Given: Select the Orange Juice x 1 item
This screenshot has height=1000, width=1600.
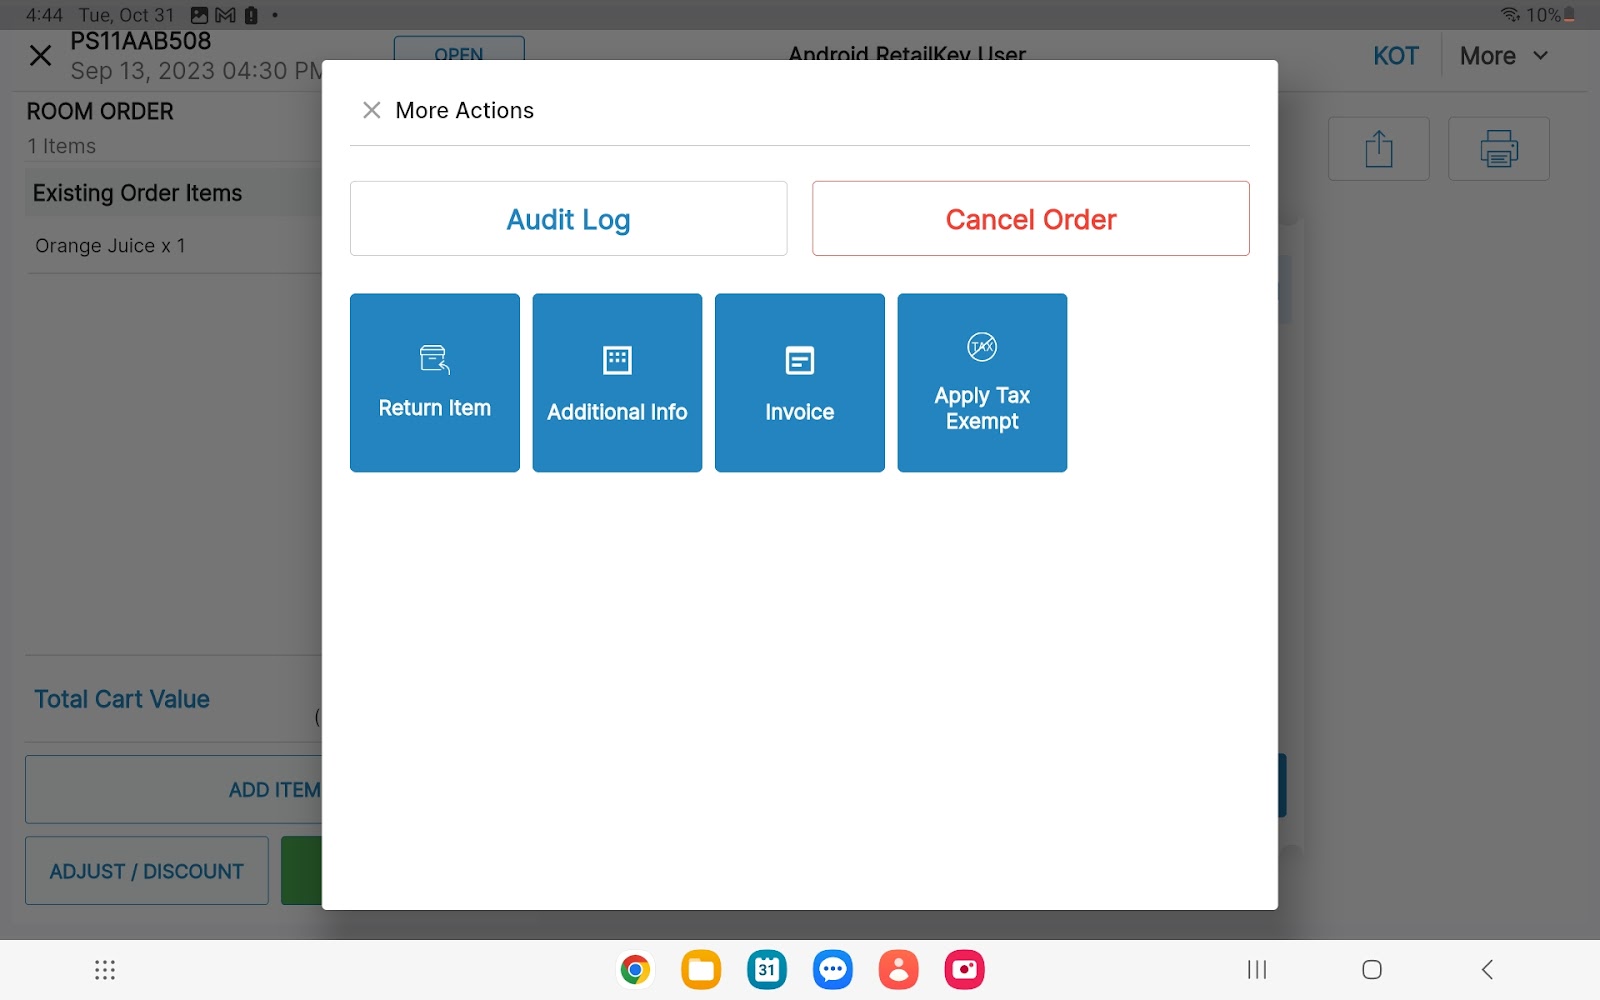Looking at the screenshot, I should tap(110, 246).
